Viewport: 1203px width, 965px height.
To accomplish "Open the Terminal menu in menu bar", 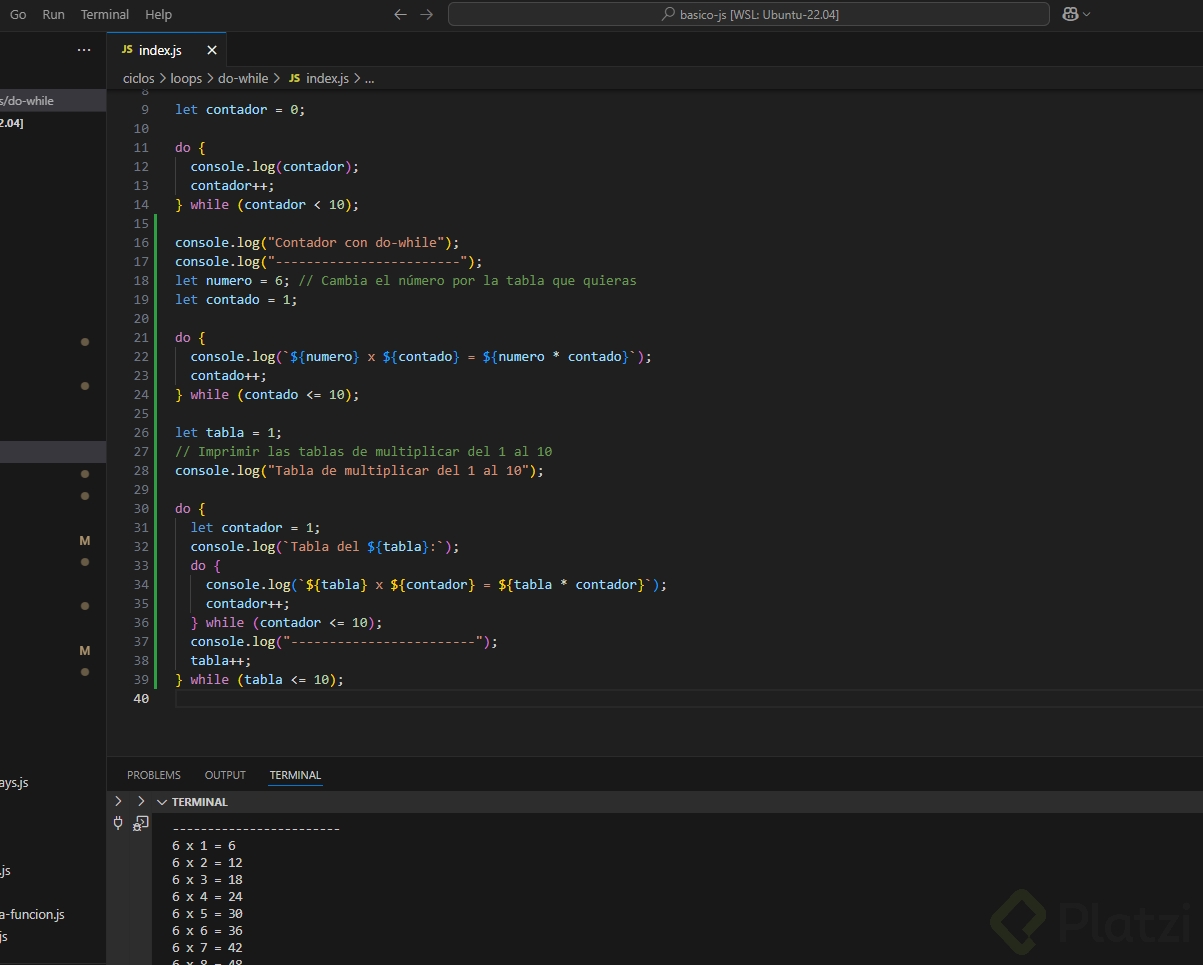I will (105, 14).
